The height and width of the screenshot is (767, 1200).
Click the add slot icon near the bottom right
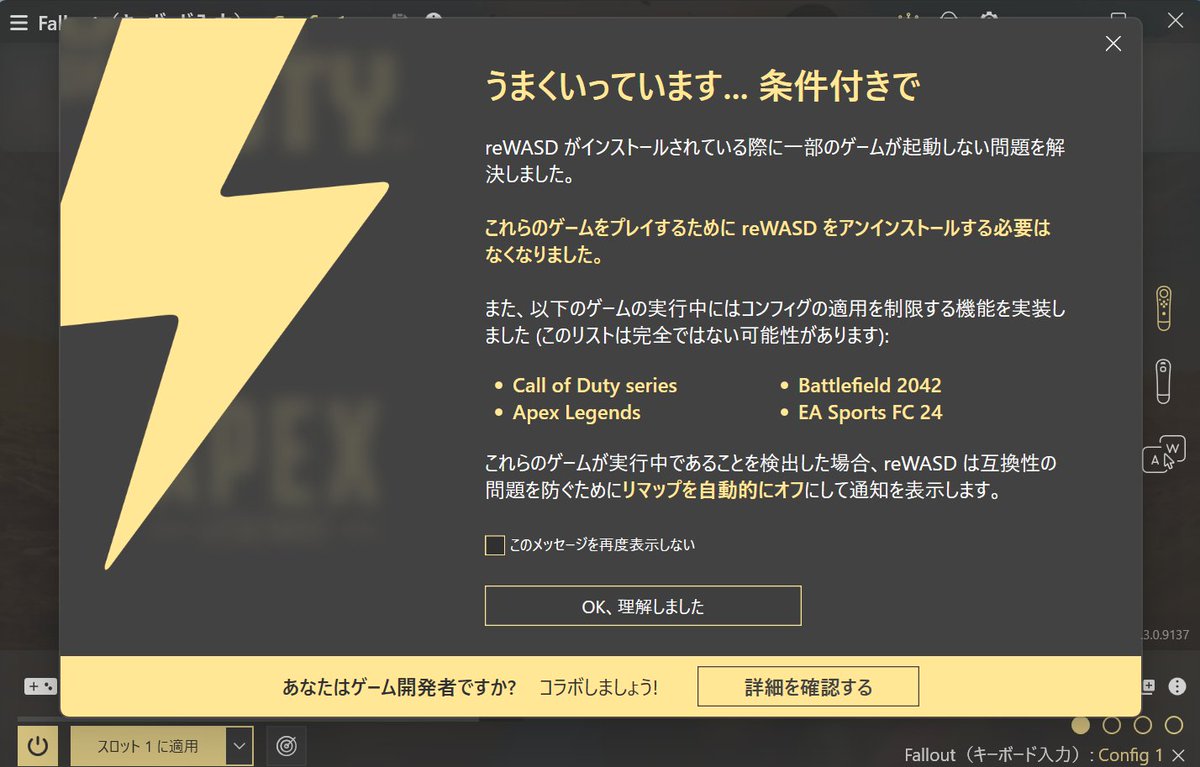click(1150, 686)
